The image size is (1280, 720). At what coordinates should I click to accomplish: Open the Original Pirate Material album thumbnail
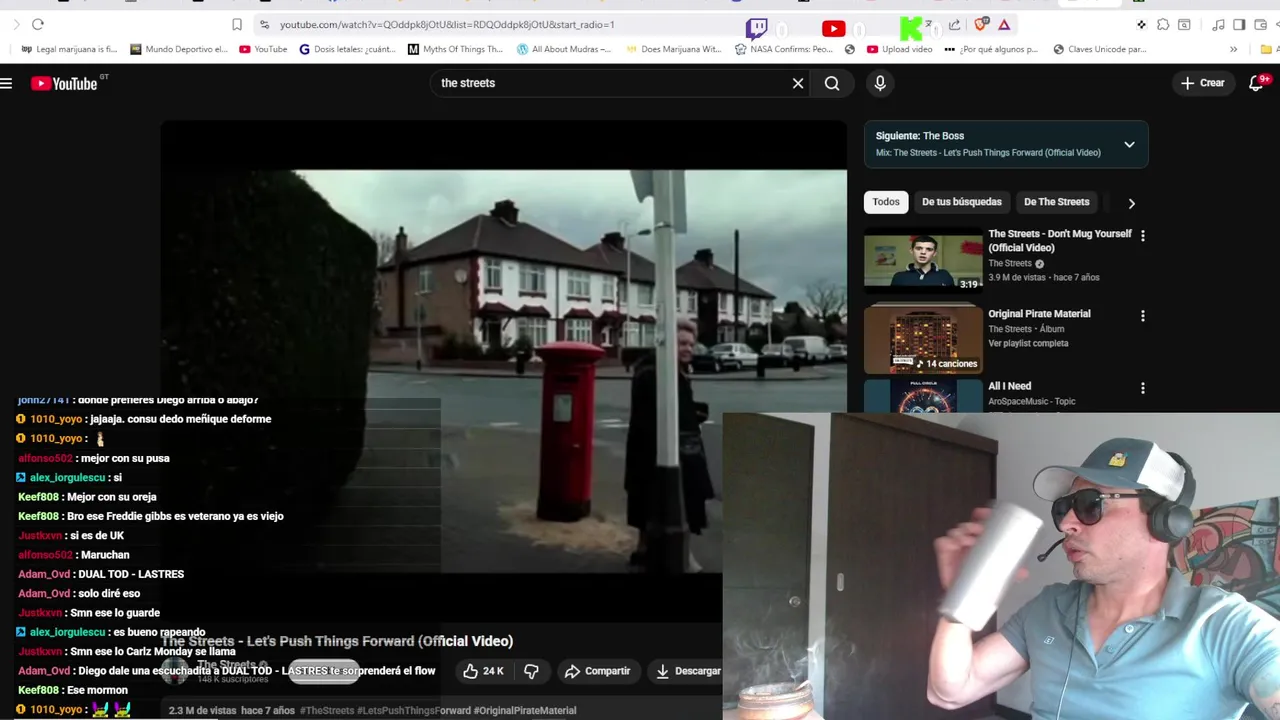pos(923,340)
